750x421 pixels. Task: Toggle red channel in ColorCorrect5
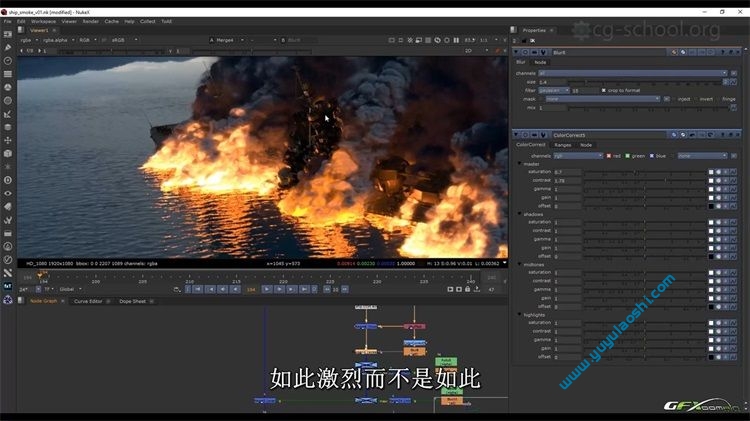tap(609, 156)
